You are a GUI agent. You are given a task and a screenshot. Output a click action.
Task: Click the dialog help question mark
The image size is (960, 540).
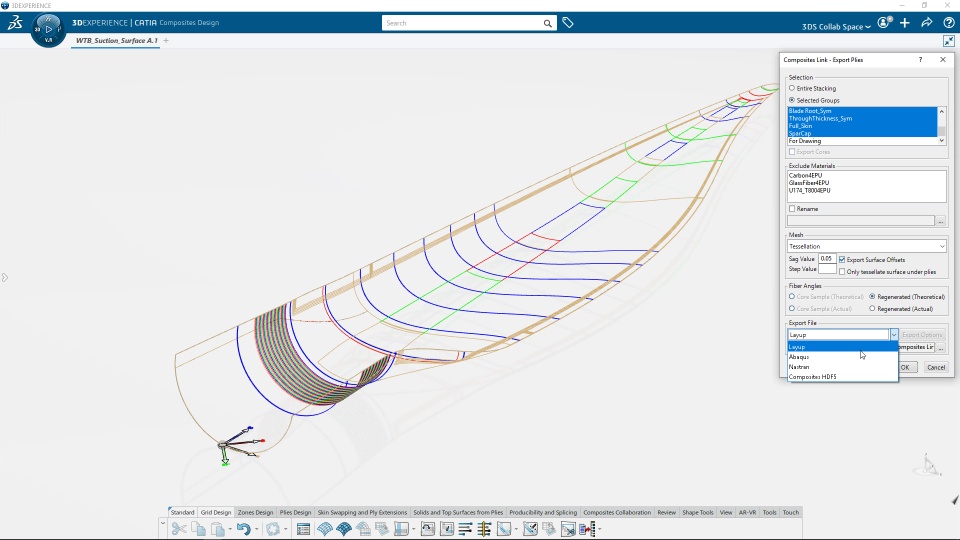click(920, 59)
